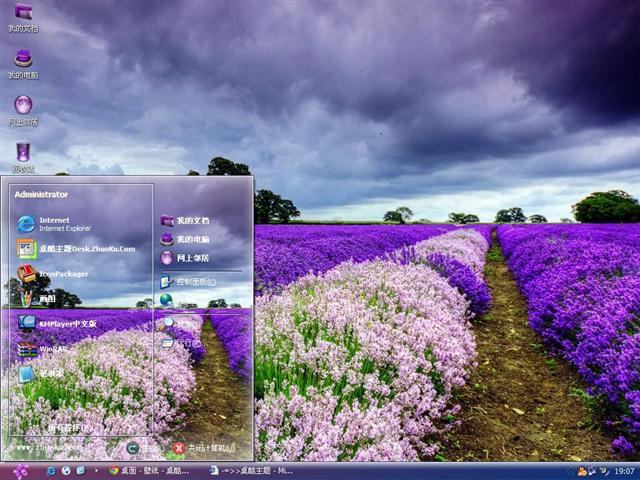Open 桌酷主题 Desk.ZhuoKu.Com entry
The width and height of the screenshot is (640, 480).
(x=76, y=249)
